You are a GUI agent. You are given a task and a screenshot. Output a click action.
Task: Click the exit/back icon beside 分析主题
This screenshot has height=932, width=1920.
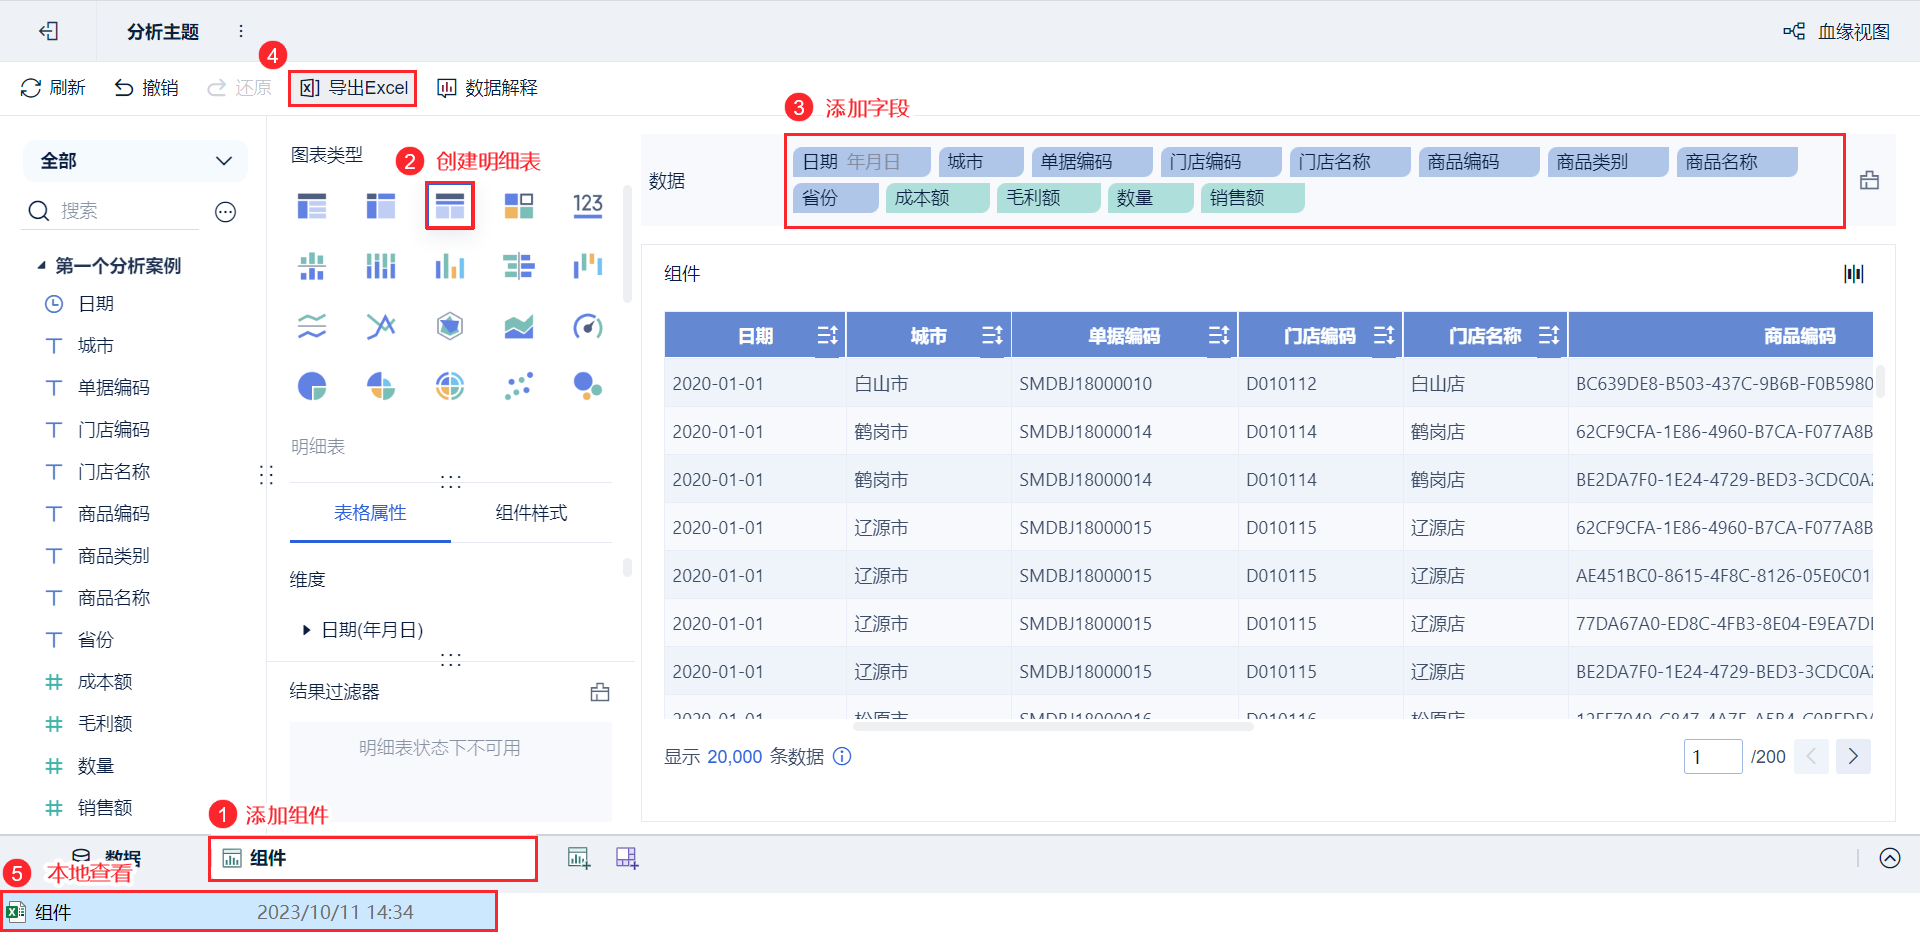[49, 31]
